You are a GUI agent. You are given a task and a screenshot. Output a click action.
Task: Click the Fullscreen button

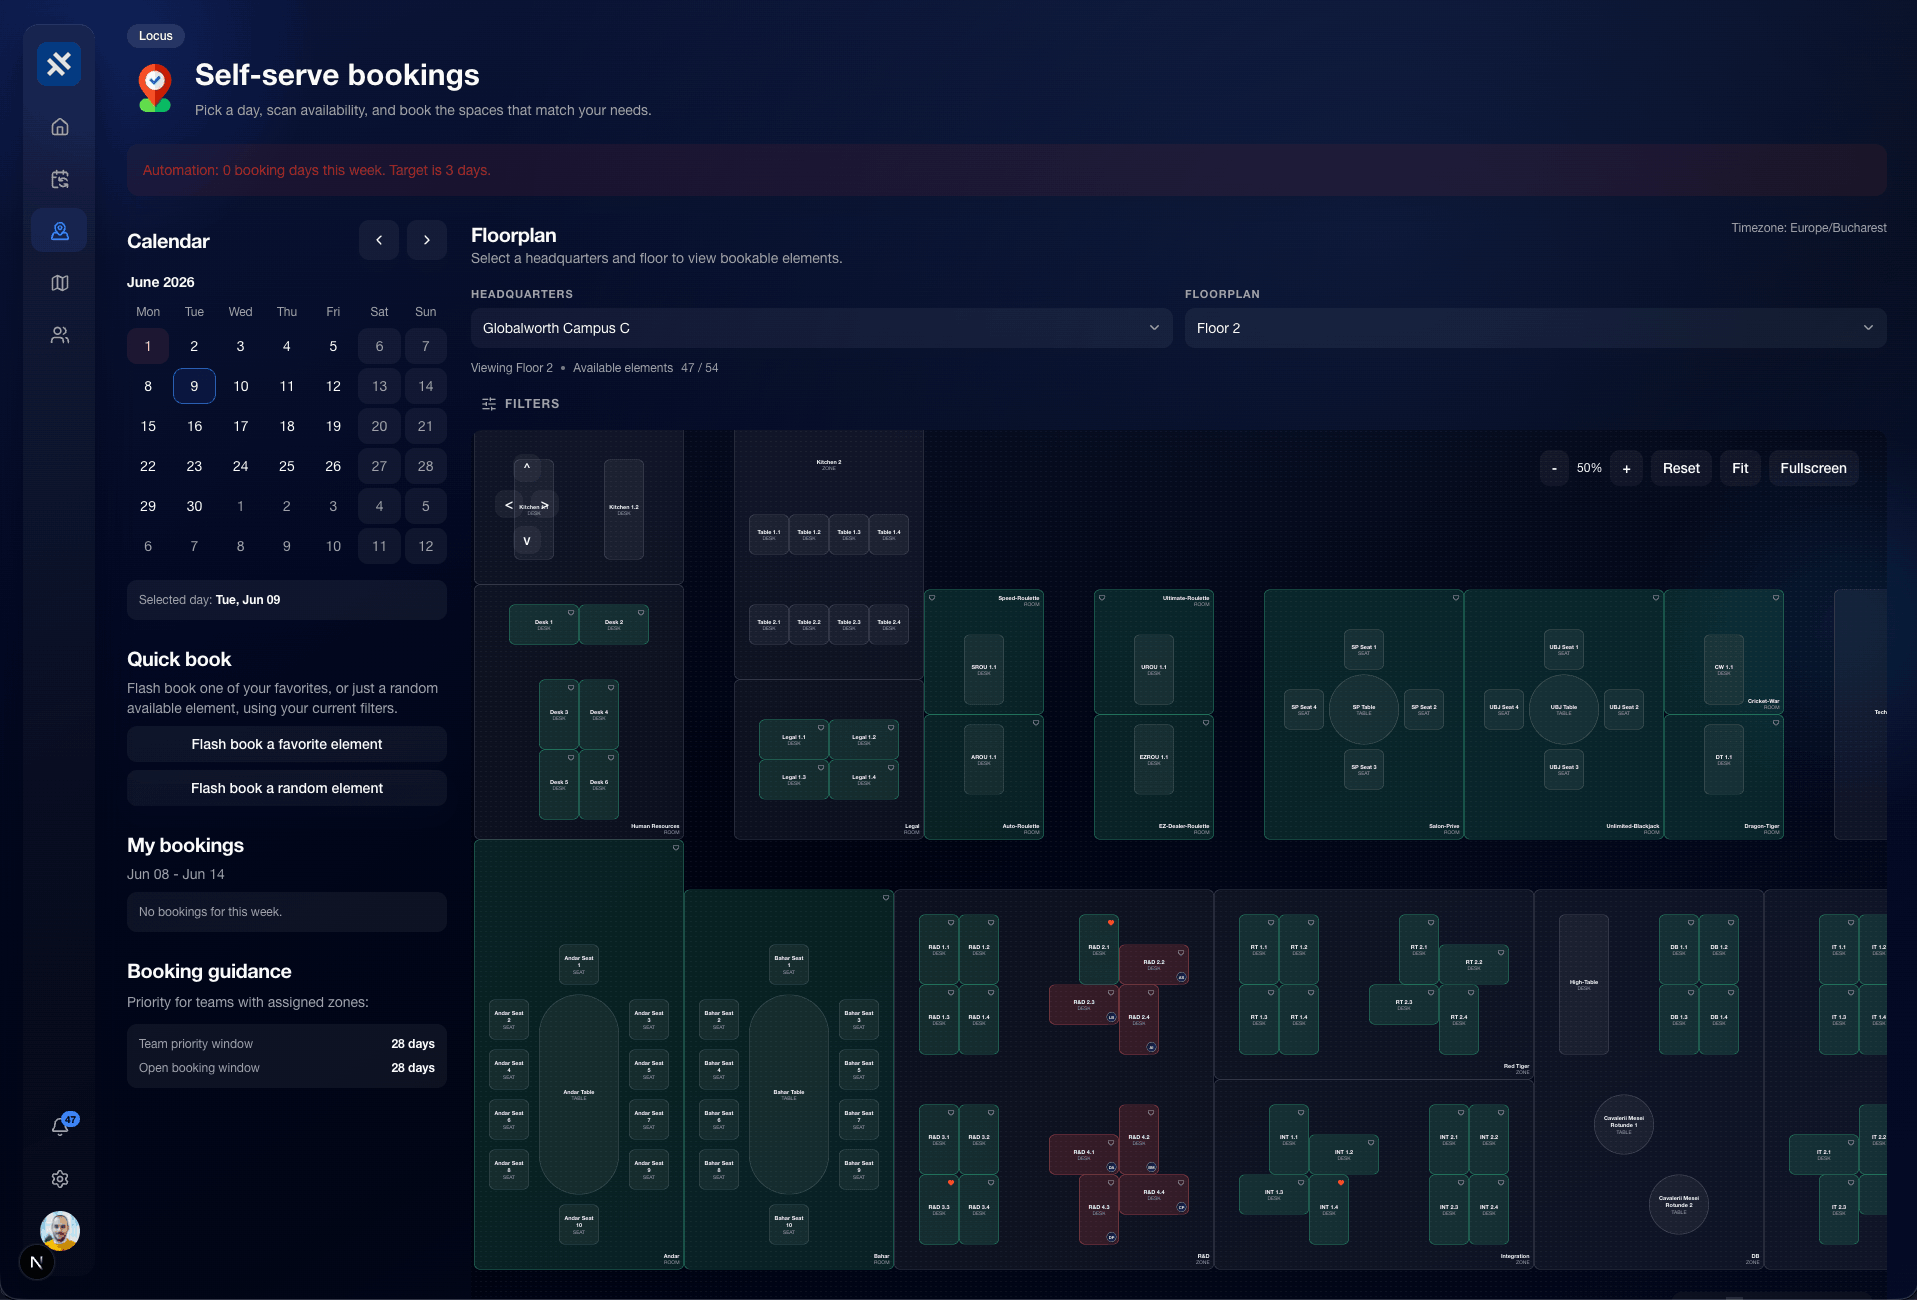tap(1813, 468)
